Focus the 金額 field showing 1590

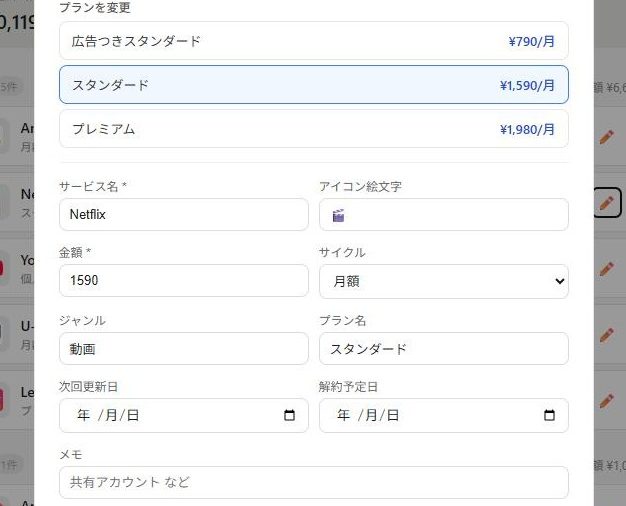click(x=184, y=280)
